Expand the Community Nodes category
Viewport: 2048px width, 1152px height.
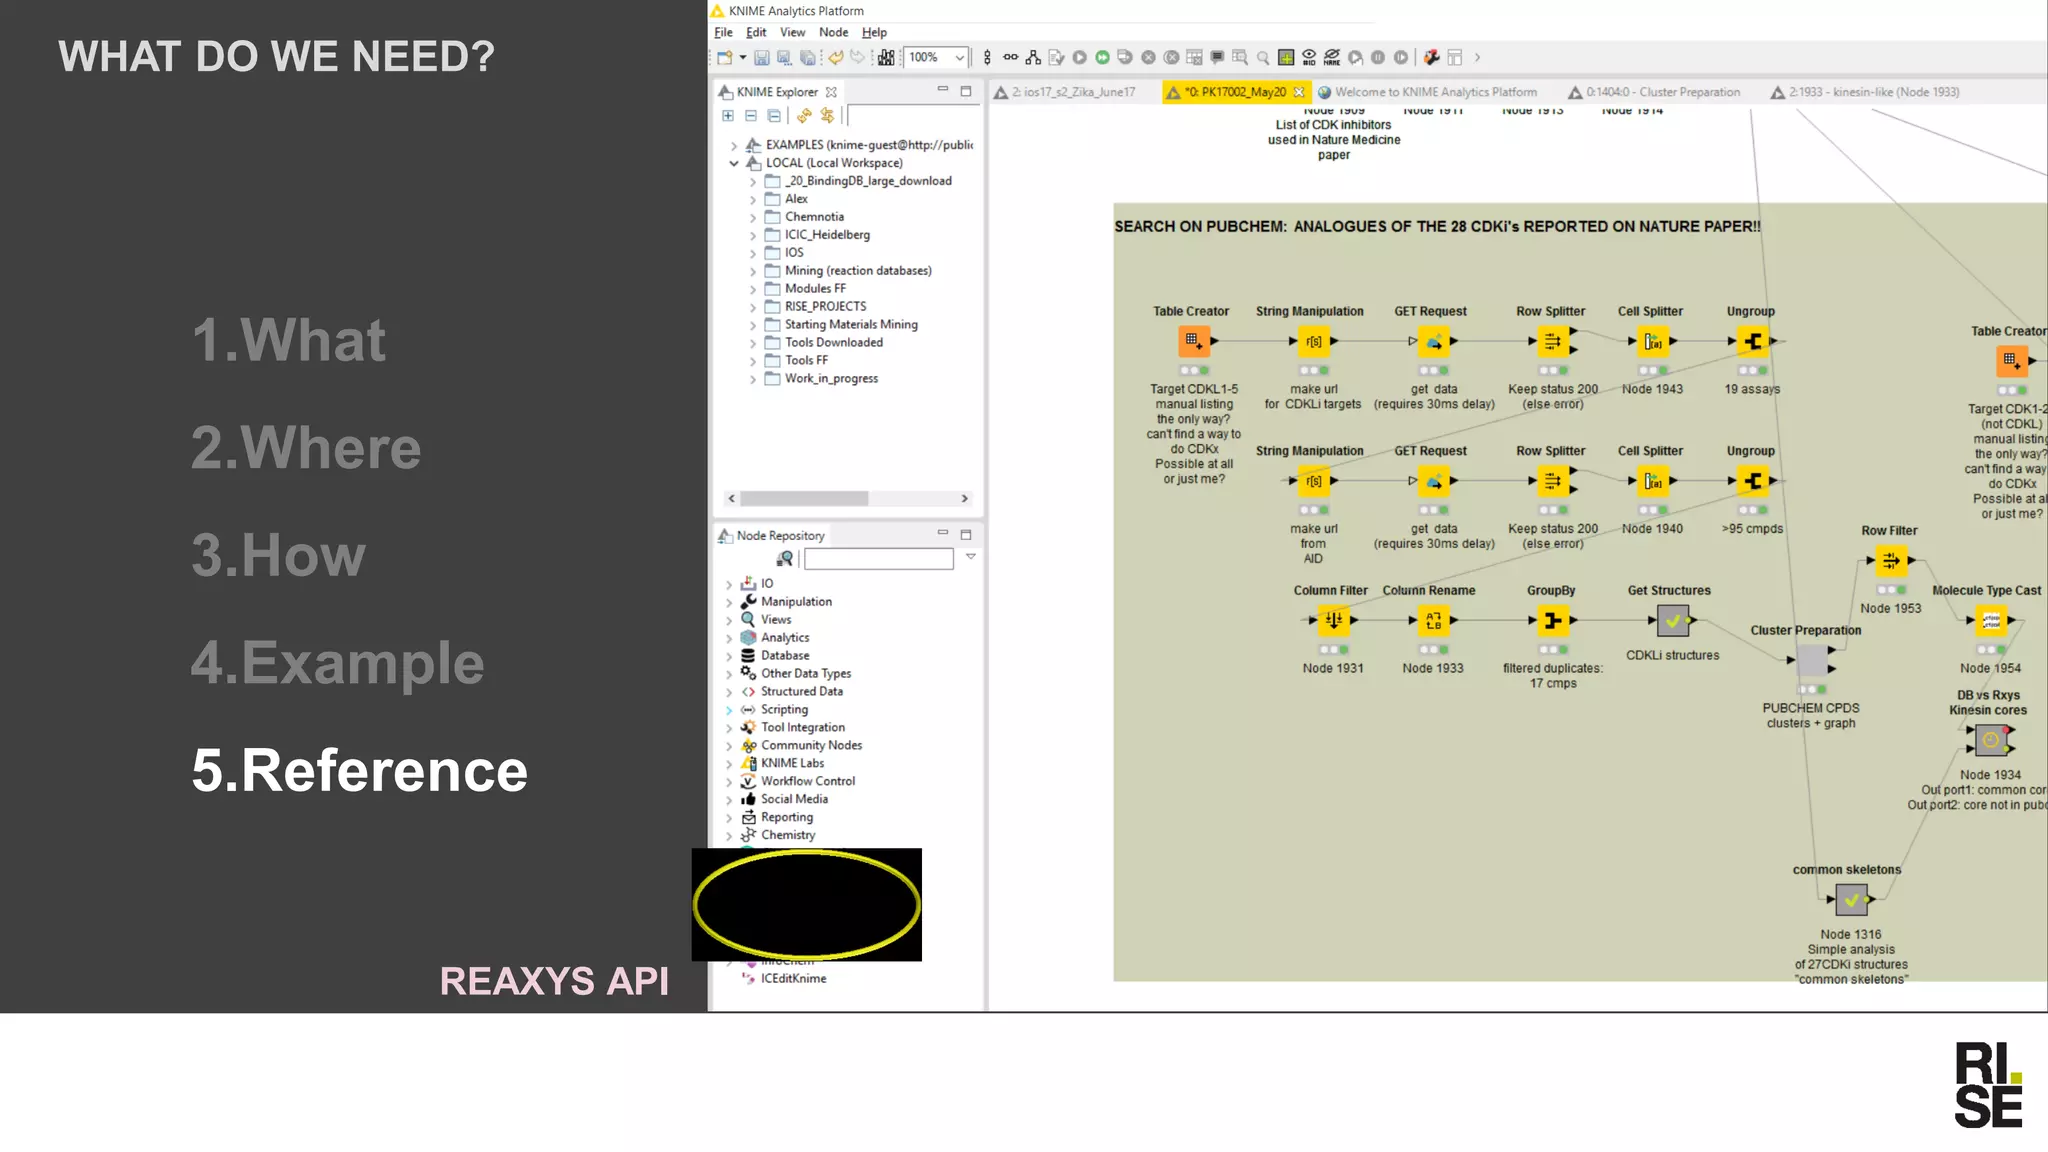pyautogui.click(x=729, y=746)
